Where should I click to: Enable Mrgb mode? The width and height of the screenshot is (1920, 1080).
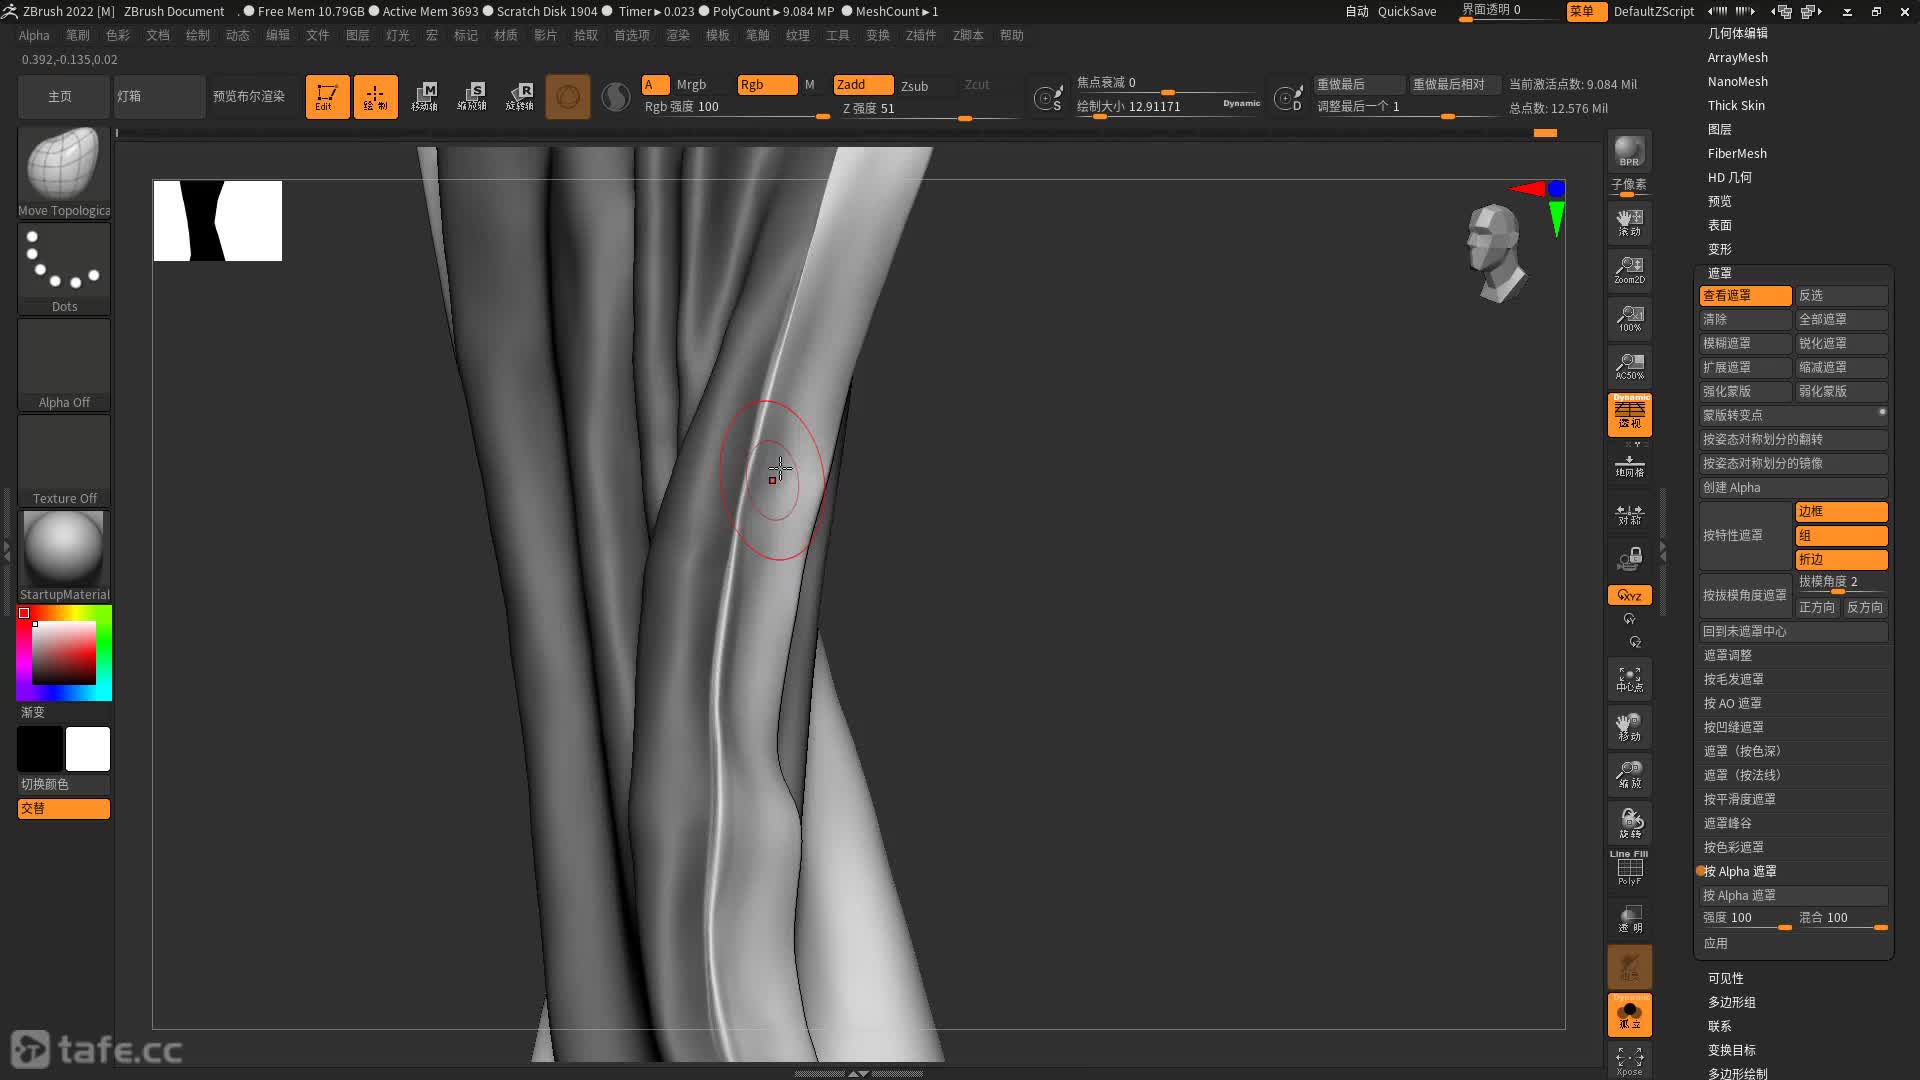point(691,85)
